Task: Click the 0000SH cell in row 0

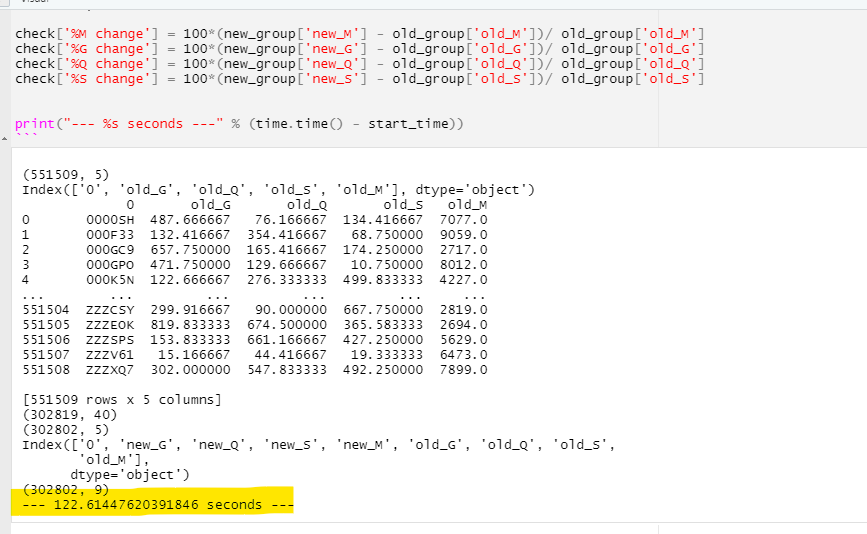Action: [110, 219]
